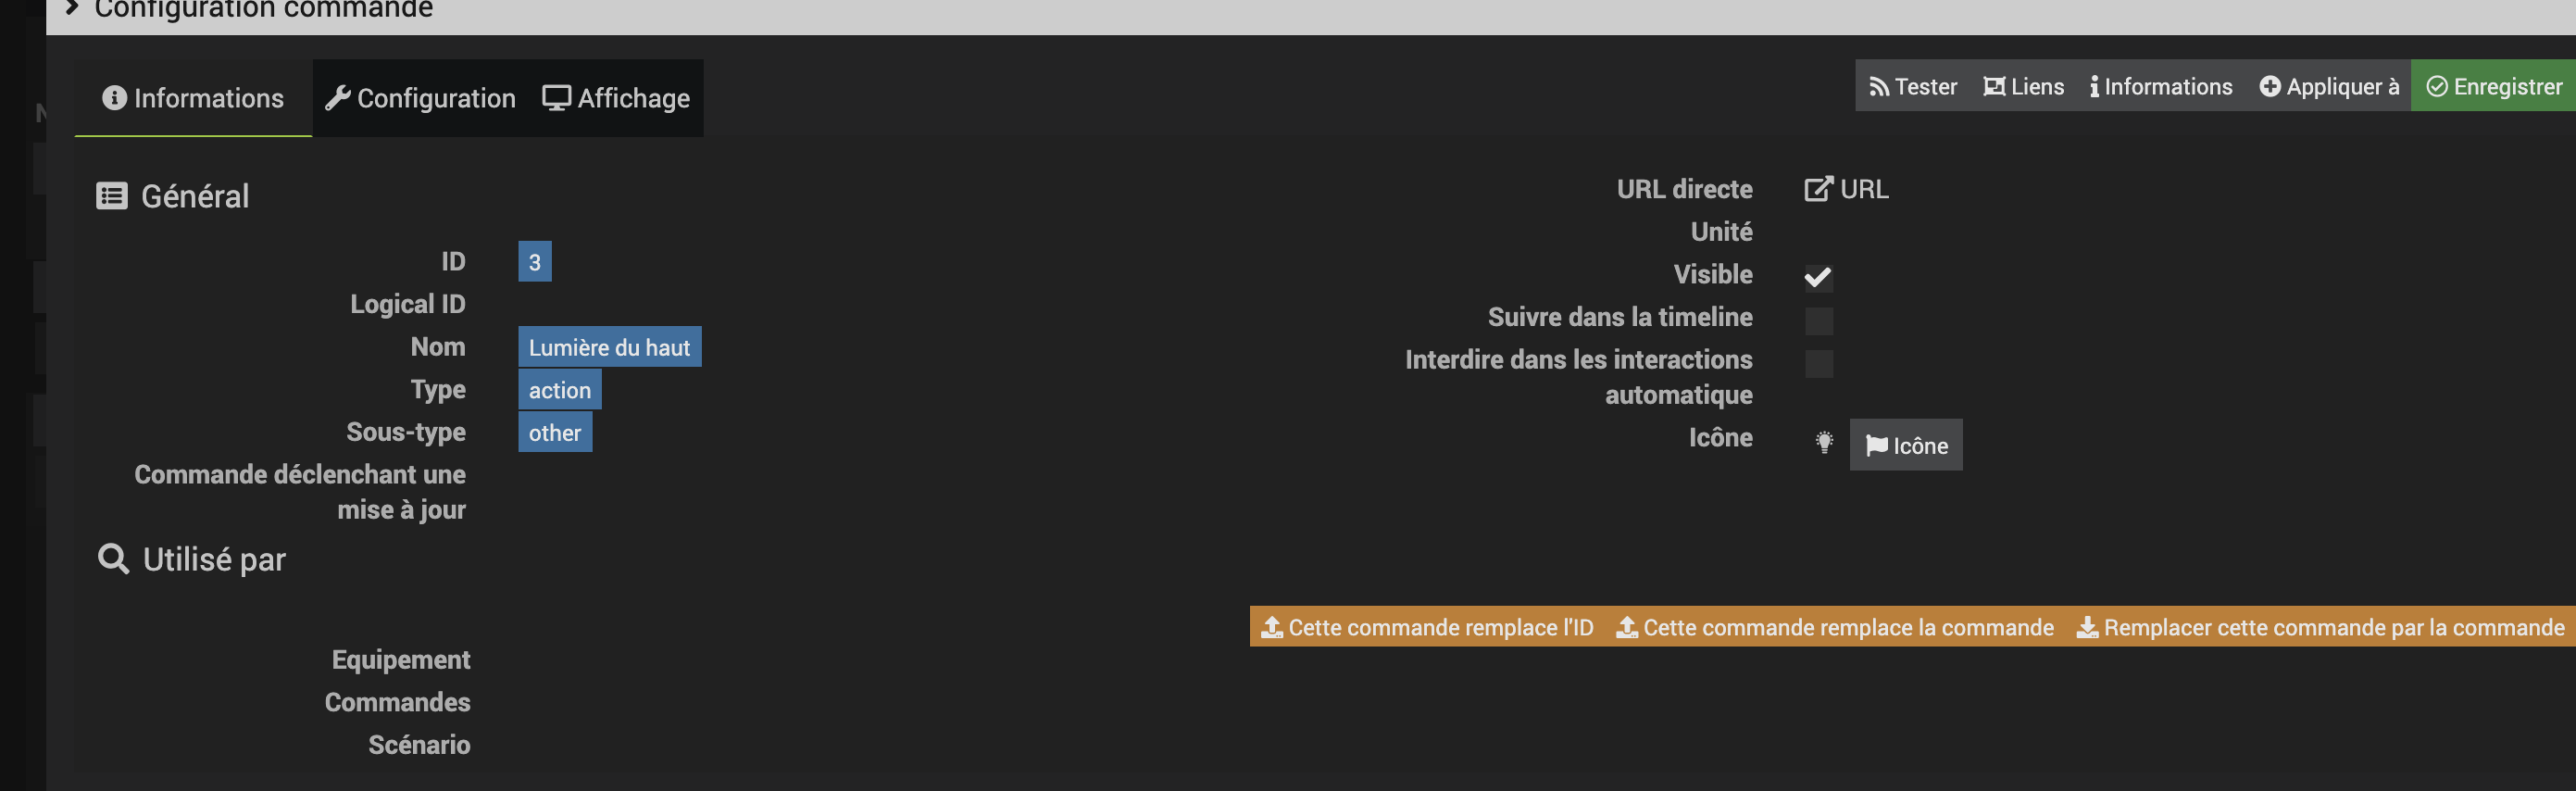Click the plus circle icon of Appliquer à
The width and height of the screenshot is (2576, 791).
(2270, 87)
